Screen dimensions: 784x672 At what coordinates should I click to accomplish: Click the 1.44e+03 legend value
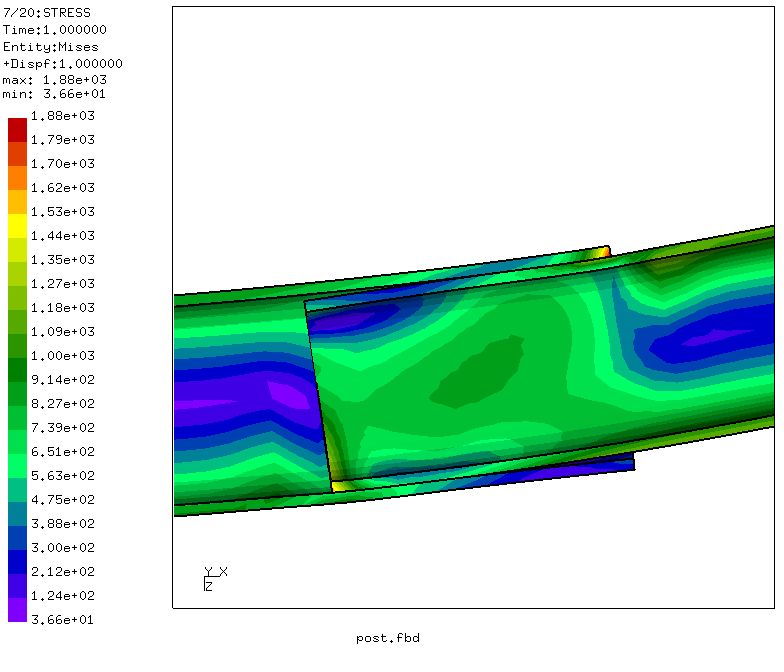tap(62, 236)
